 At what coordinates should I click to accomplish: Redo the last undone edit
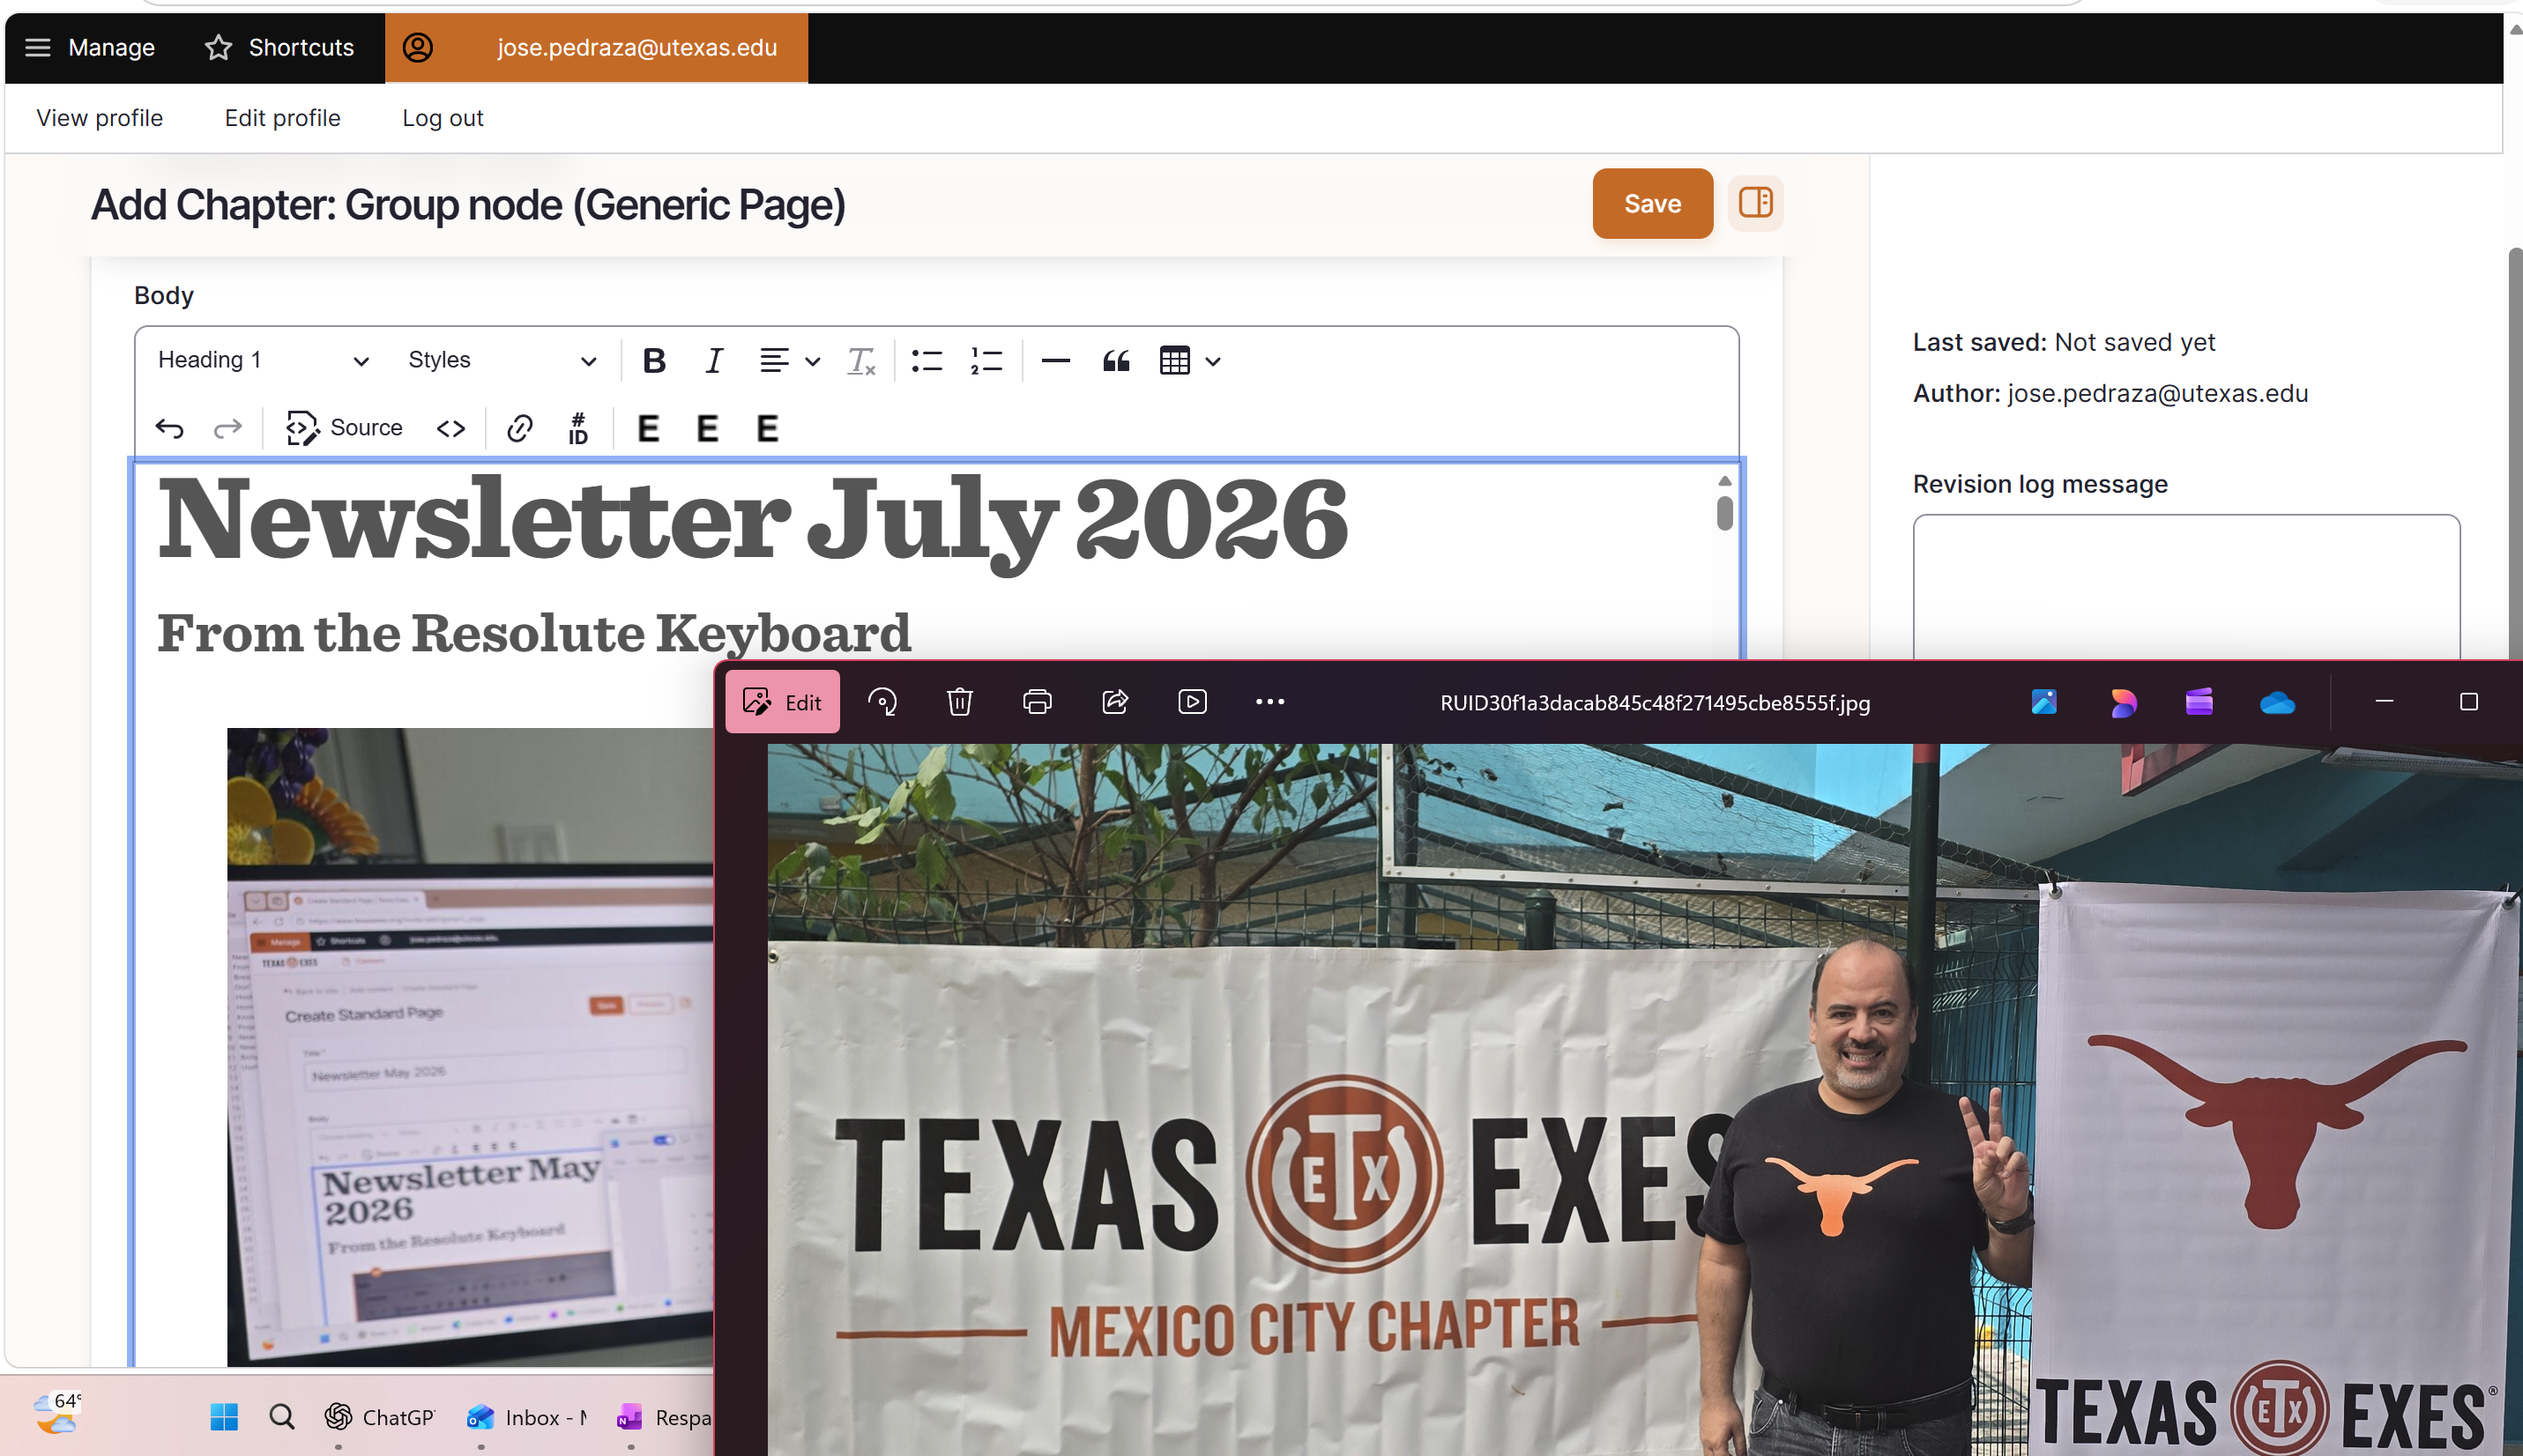228,428
